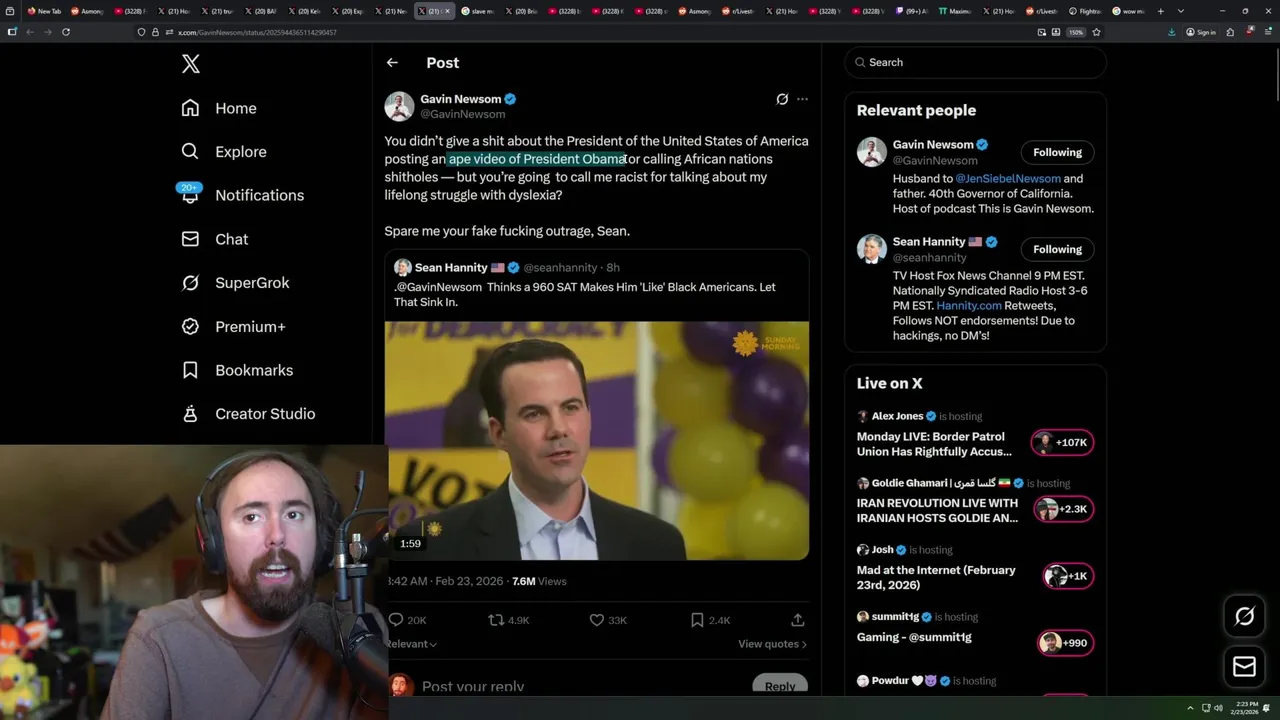
Task: Open SuperGrok in sidebar
Action: coord(235,283)
